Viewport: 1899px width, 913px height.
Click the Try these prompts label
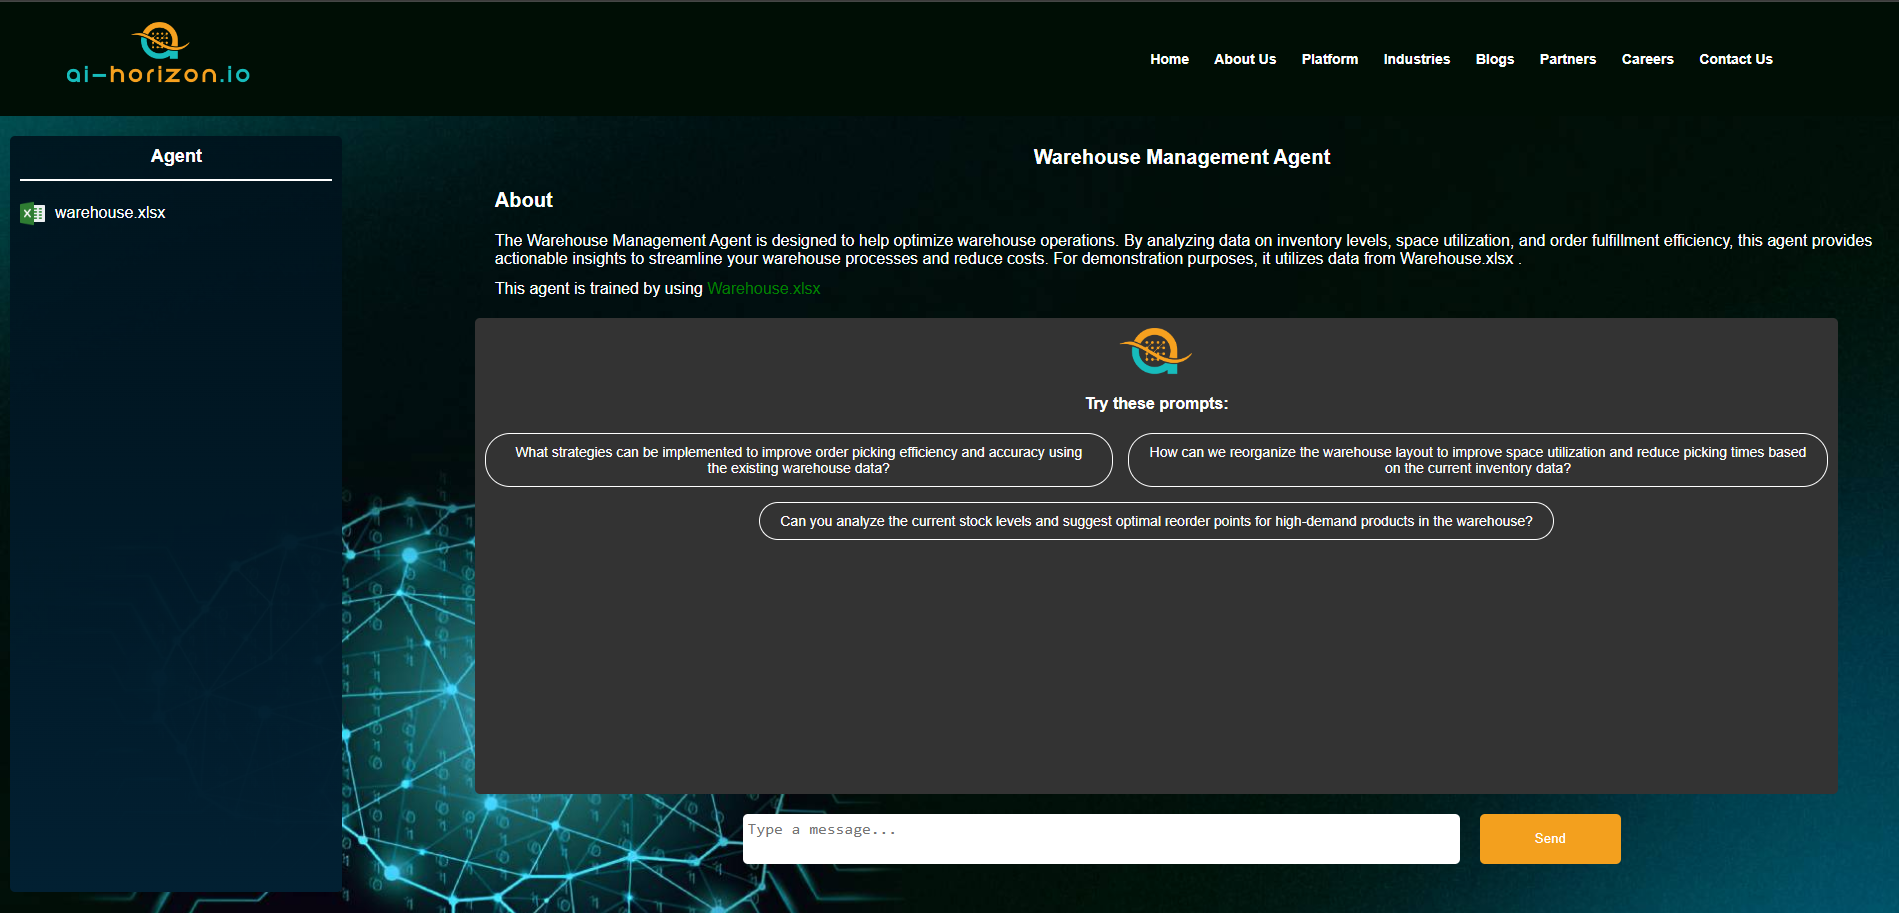click(x=1156, y=404)
